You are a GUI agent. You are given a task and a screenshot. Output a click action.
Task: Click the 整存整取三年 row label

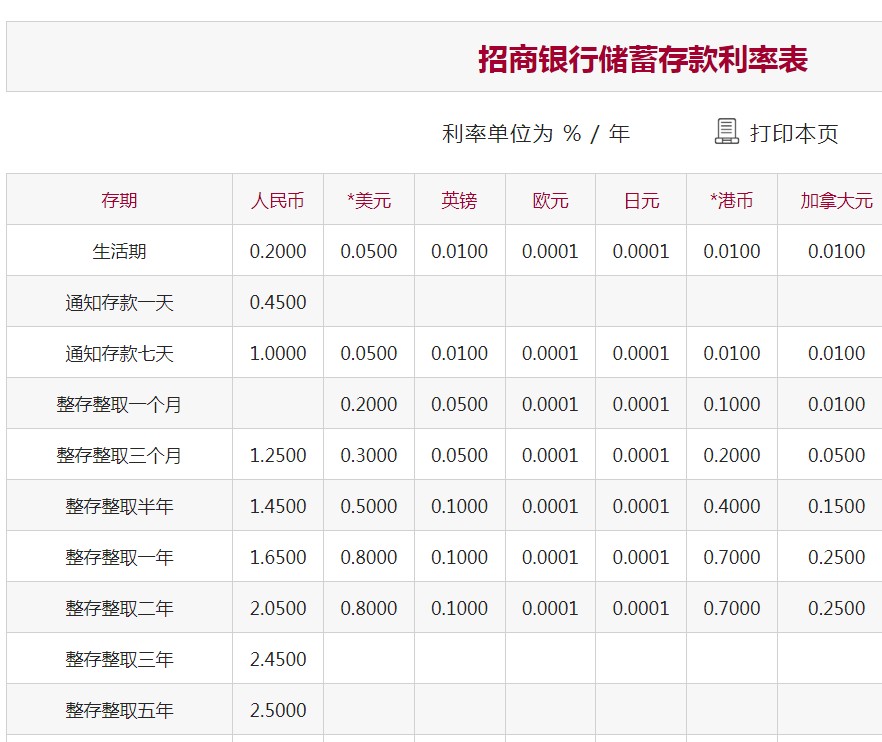tap(119, 659)
